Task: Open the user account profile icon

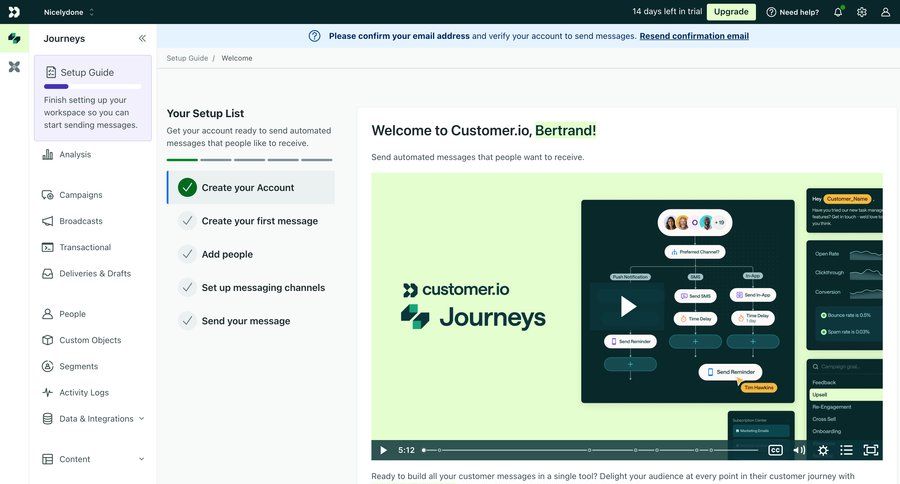Action: 886,12
